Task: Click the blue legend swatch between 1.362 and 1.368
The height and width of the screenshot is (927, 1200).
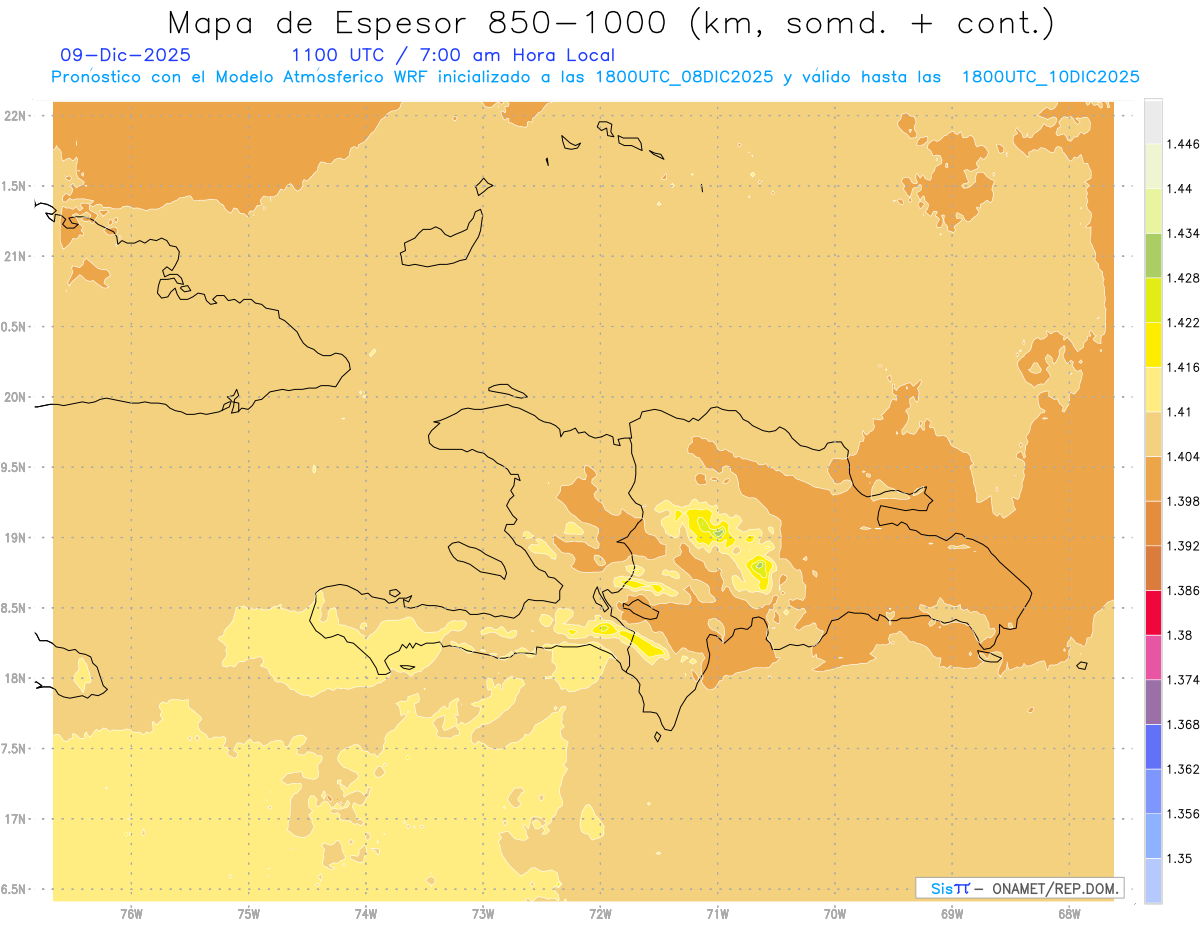Action: (x=1153, y=747)
